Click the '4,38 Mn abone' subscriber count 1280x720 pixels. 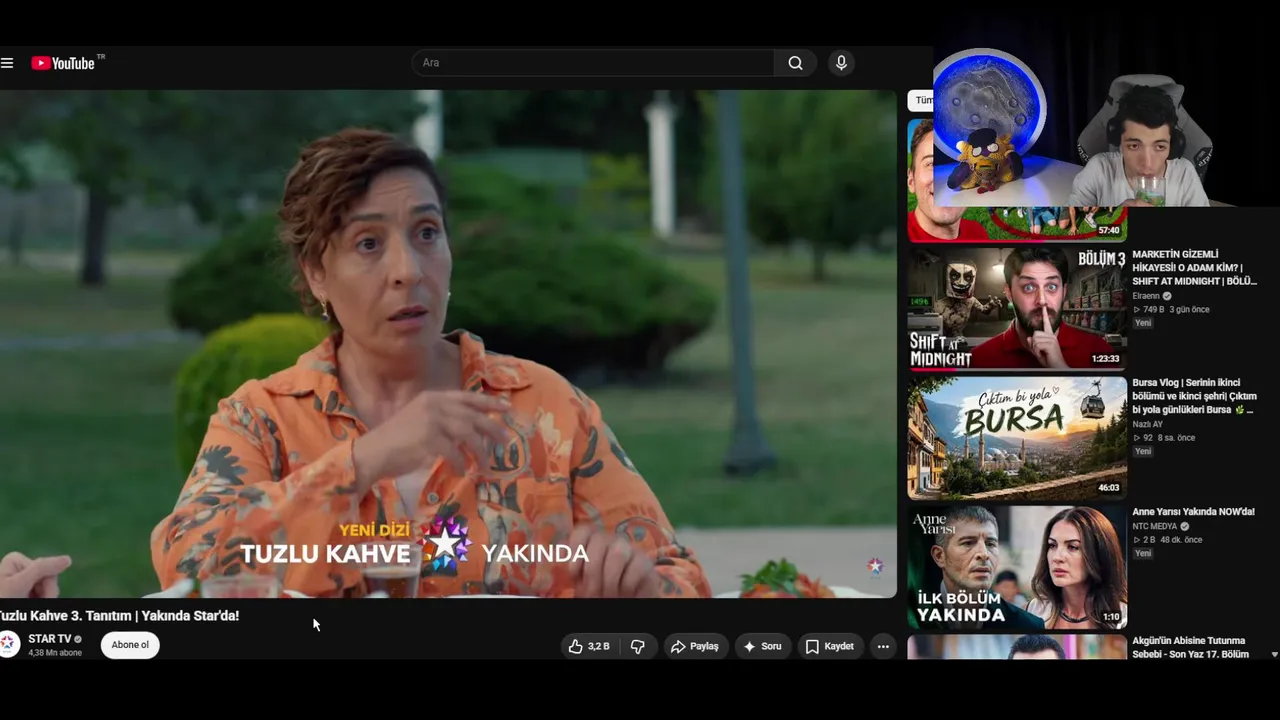(55, 653)
